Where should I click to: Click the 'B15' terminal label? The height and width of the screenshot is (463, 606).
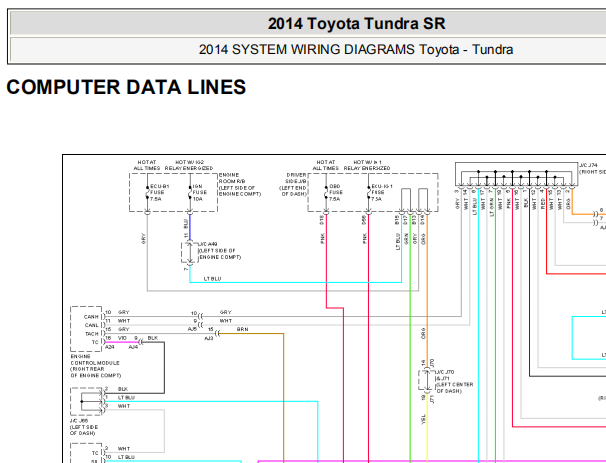[x=397, y=221]
